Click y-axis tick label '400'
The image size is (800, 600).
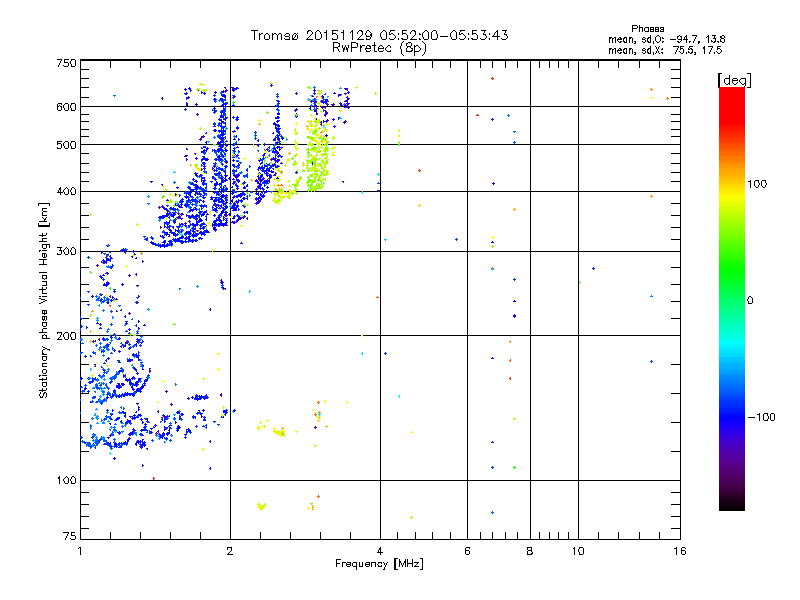pyautogui.click(x=66, y=192)
